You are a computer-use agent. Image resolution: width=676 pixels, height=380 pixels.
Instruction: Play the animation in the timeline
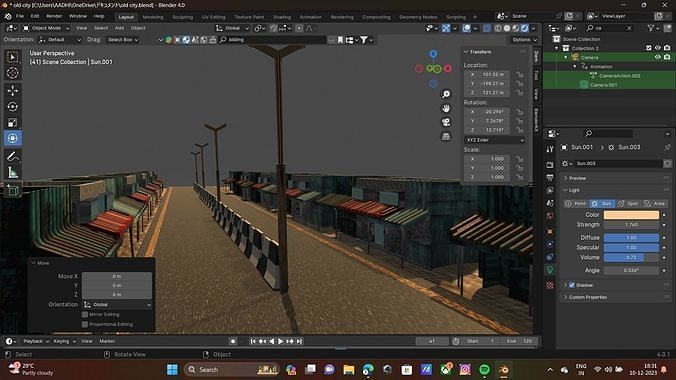click(281, 341)
